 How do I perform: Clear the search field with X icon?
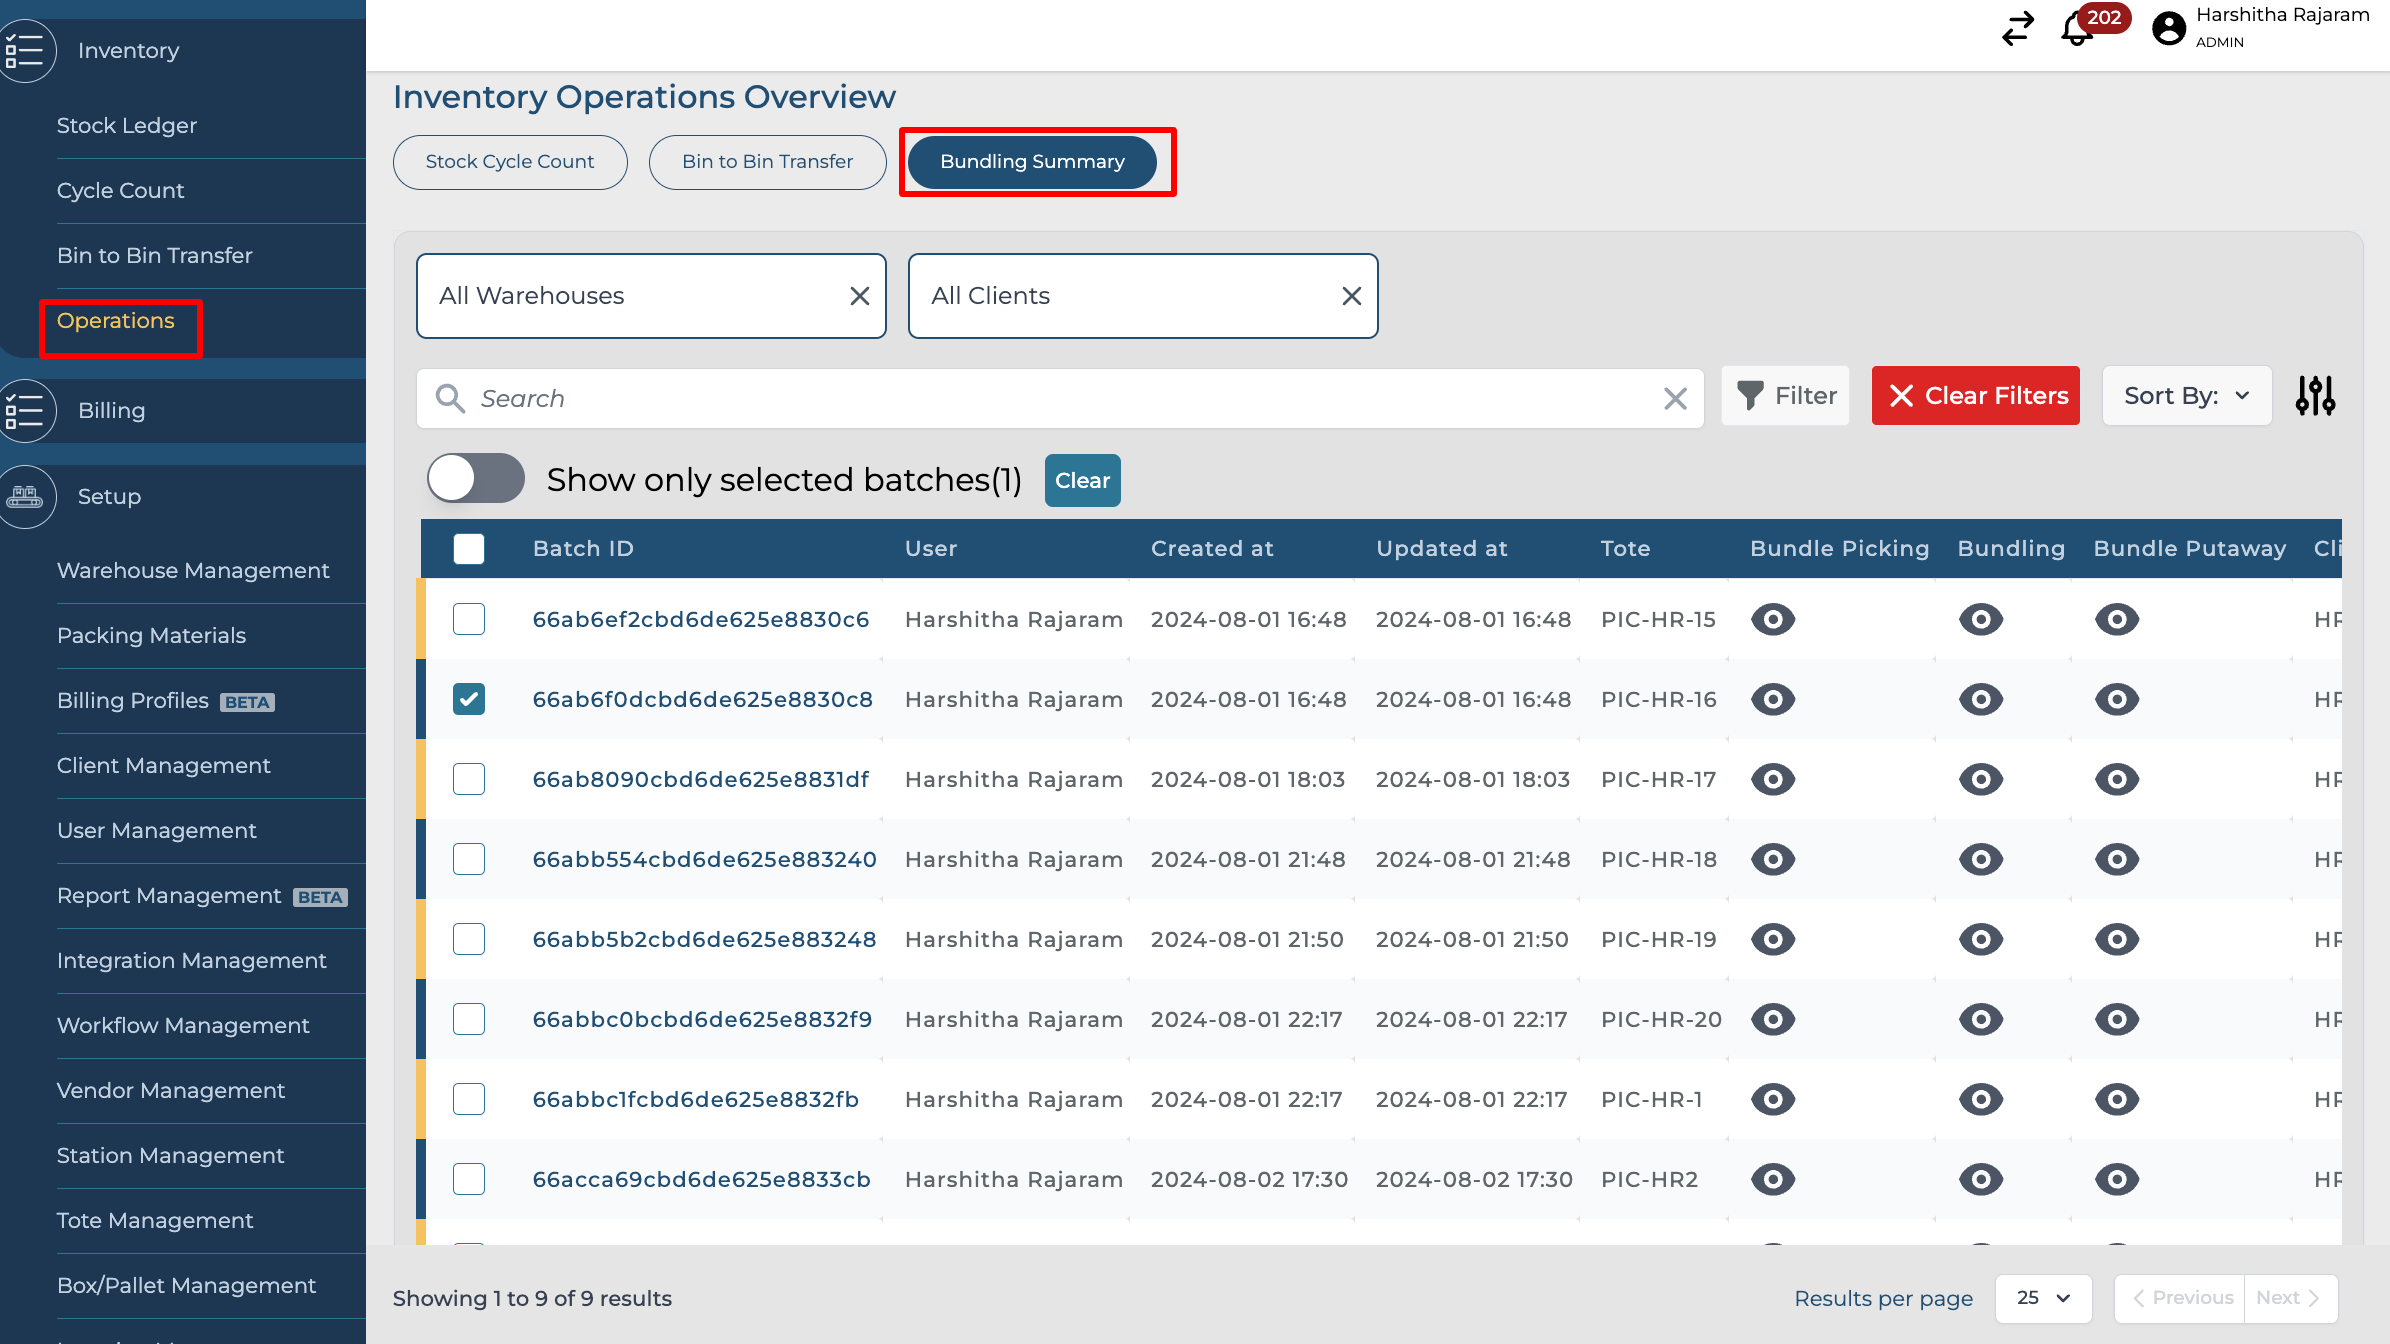[1675, 399]
